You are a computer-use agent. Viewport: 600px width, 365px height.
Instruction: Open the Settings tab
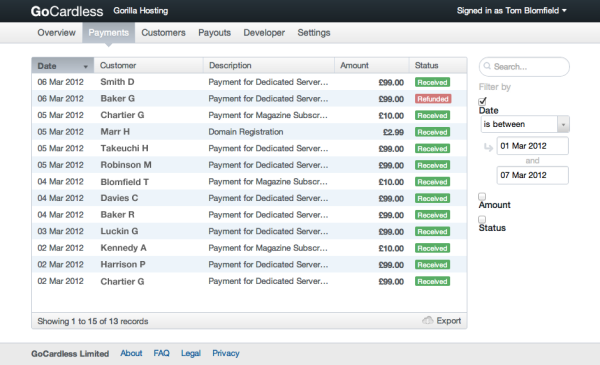(314, 33)
